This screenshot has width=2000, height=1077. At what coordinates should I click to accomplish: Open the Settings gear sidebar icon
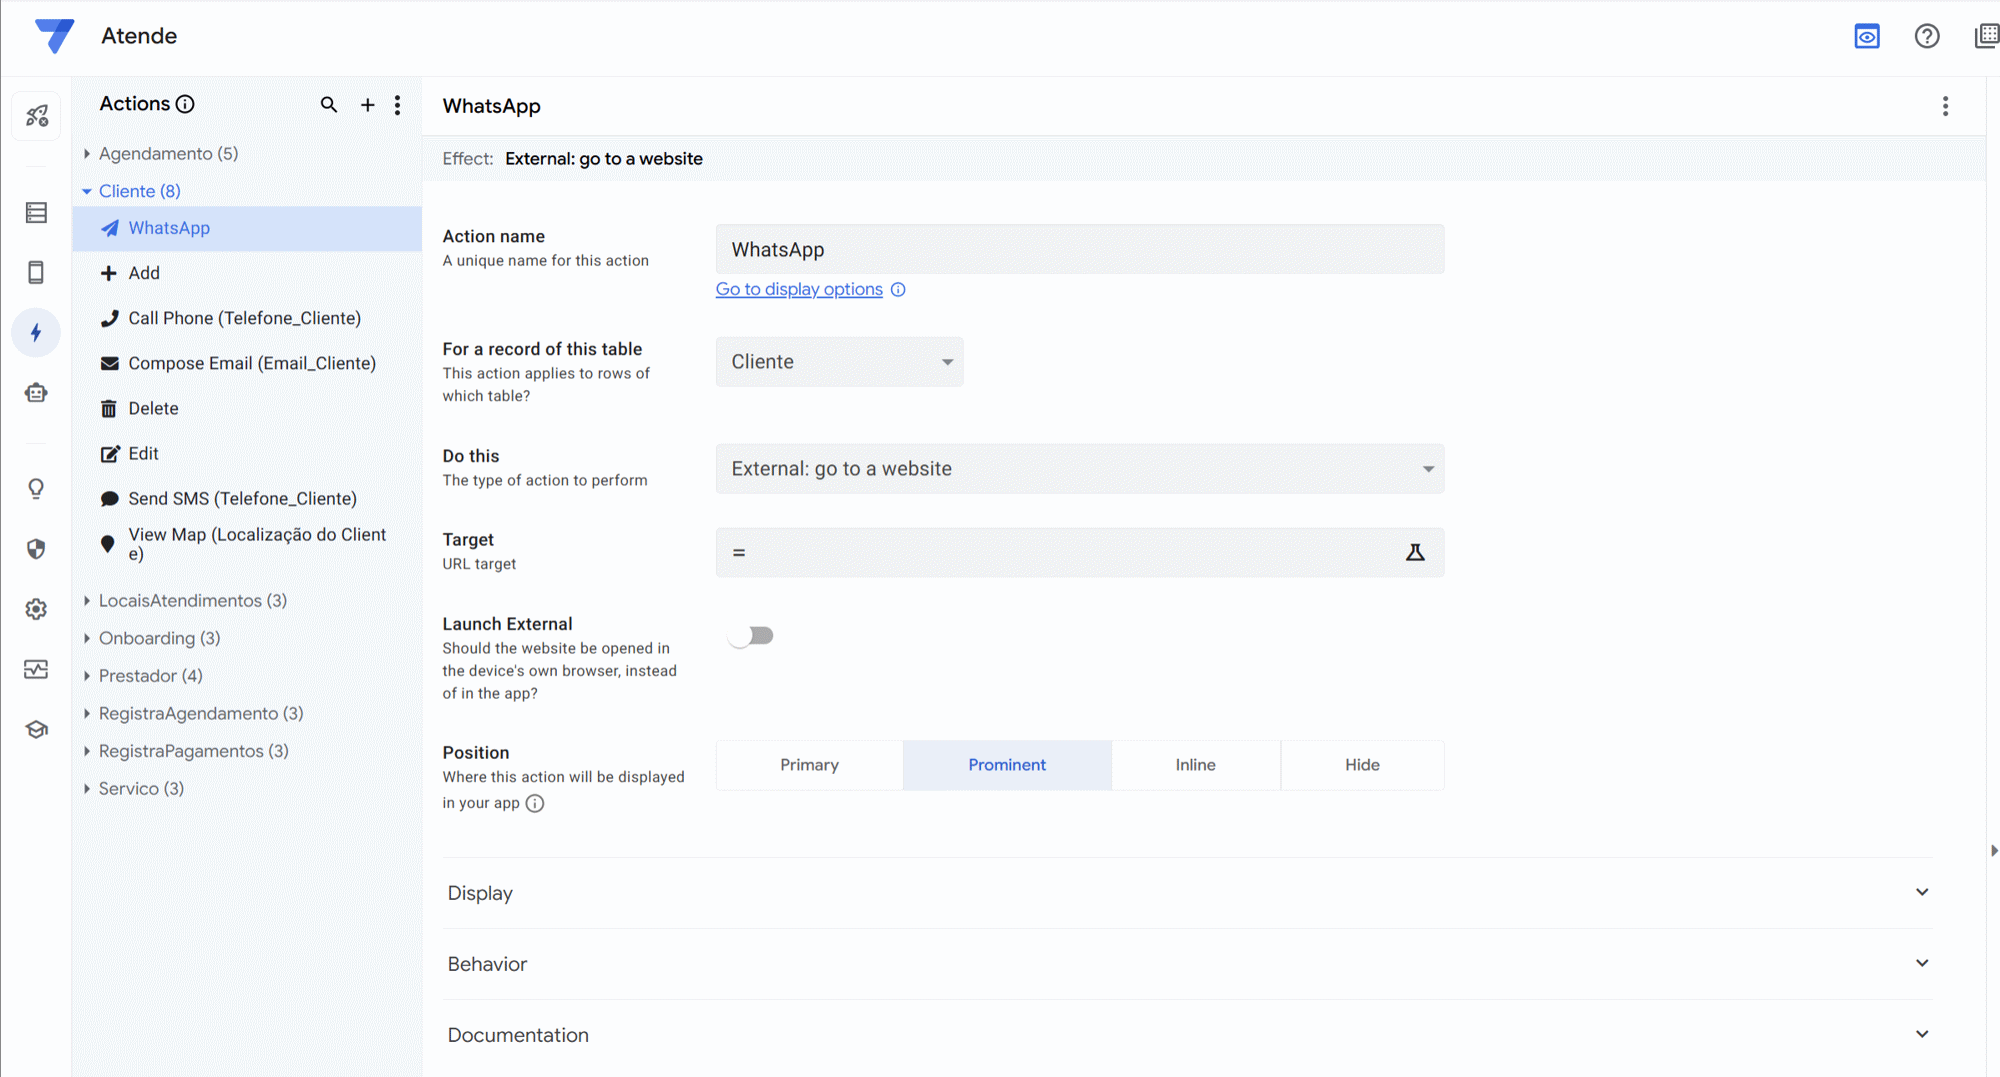click(36, 609)
